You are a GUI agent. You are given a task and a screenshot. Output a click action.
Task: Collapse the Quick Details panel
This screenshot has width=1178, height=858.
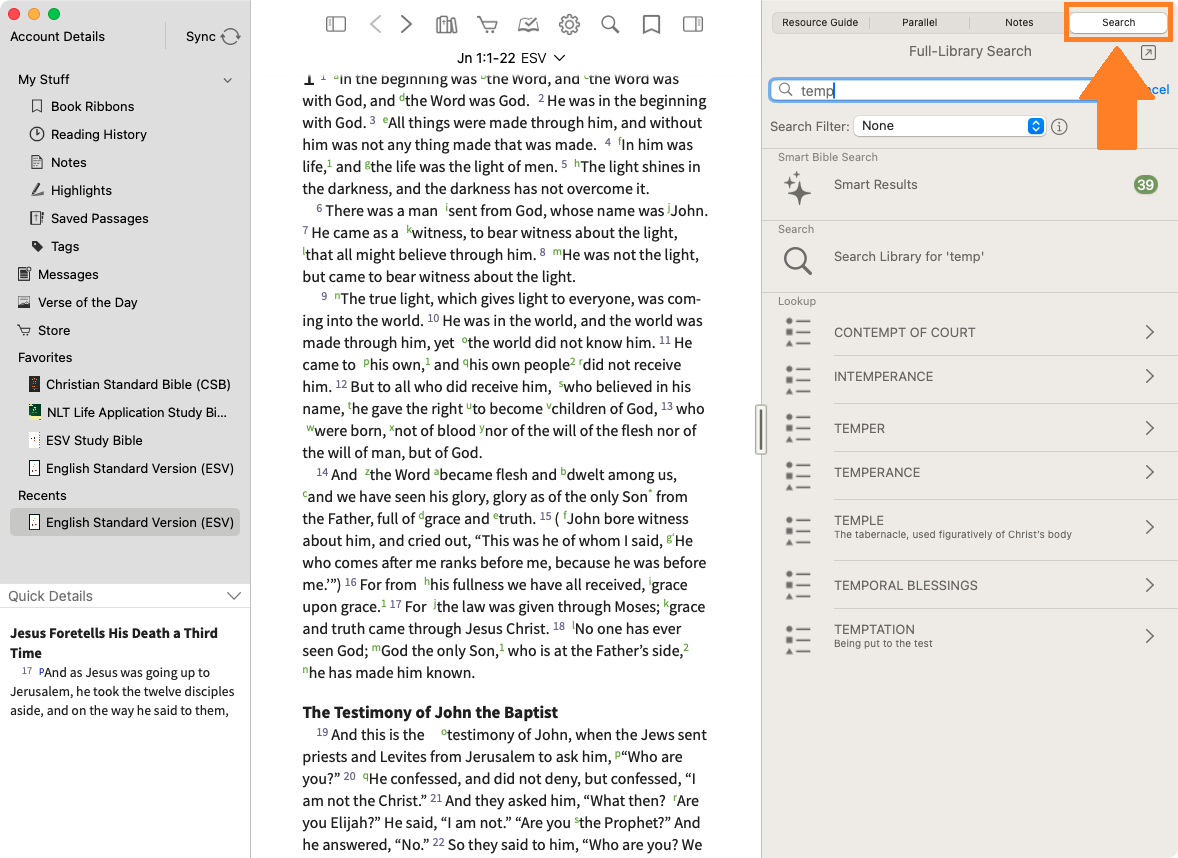(x=234, y=596)
